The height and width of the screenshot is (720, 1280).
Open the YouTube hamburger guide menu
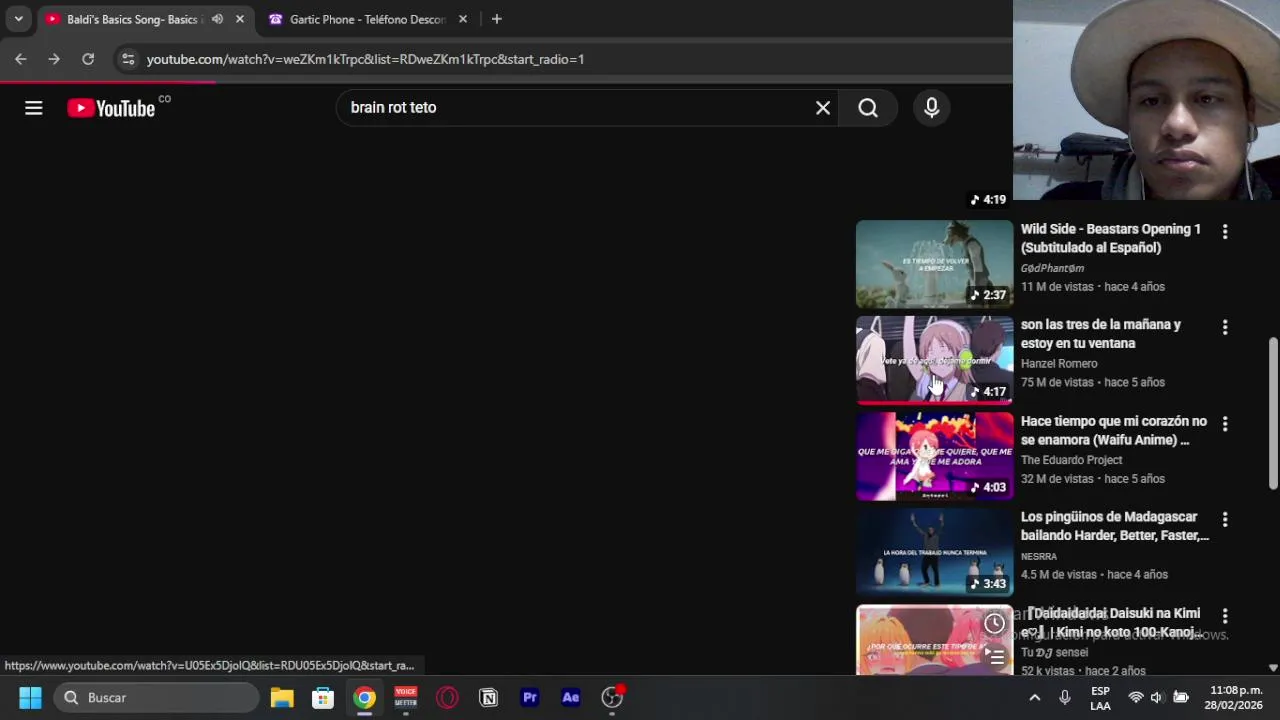pyautogui.click(x=34, y=108)
